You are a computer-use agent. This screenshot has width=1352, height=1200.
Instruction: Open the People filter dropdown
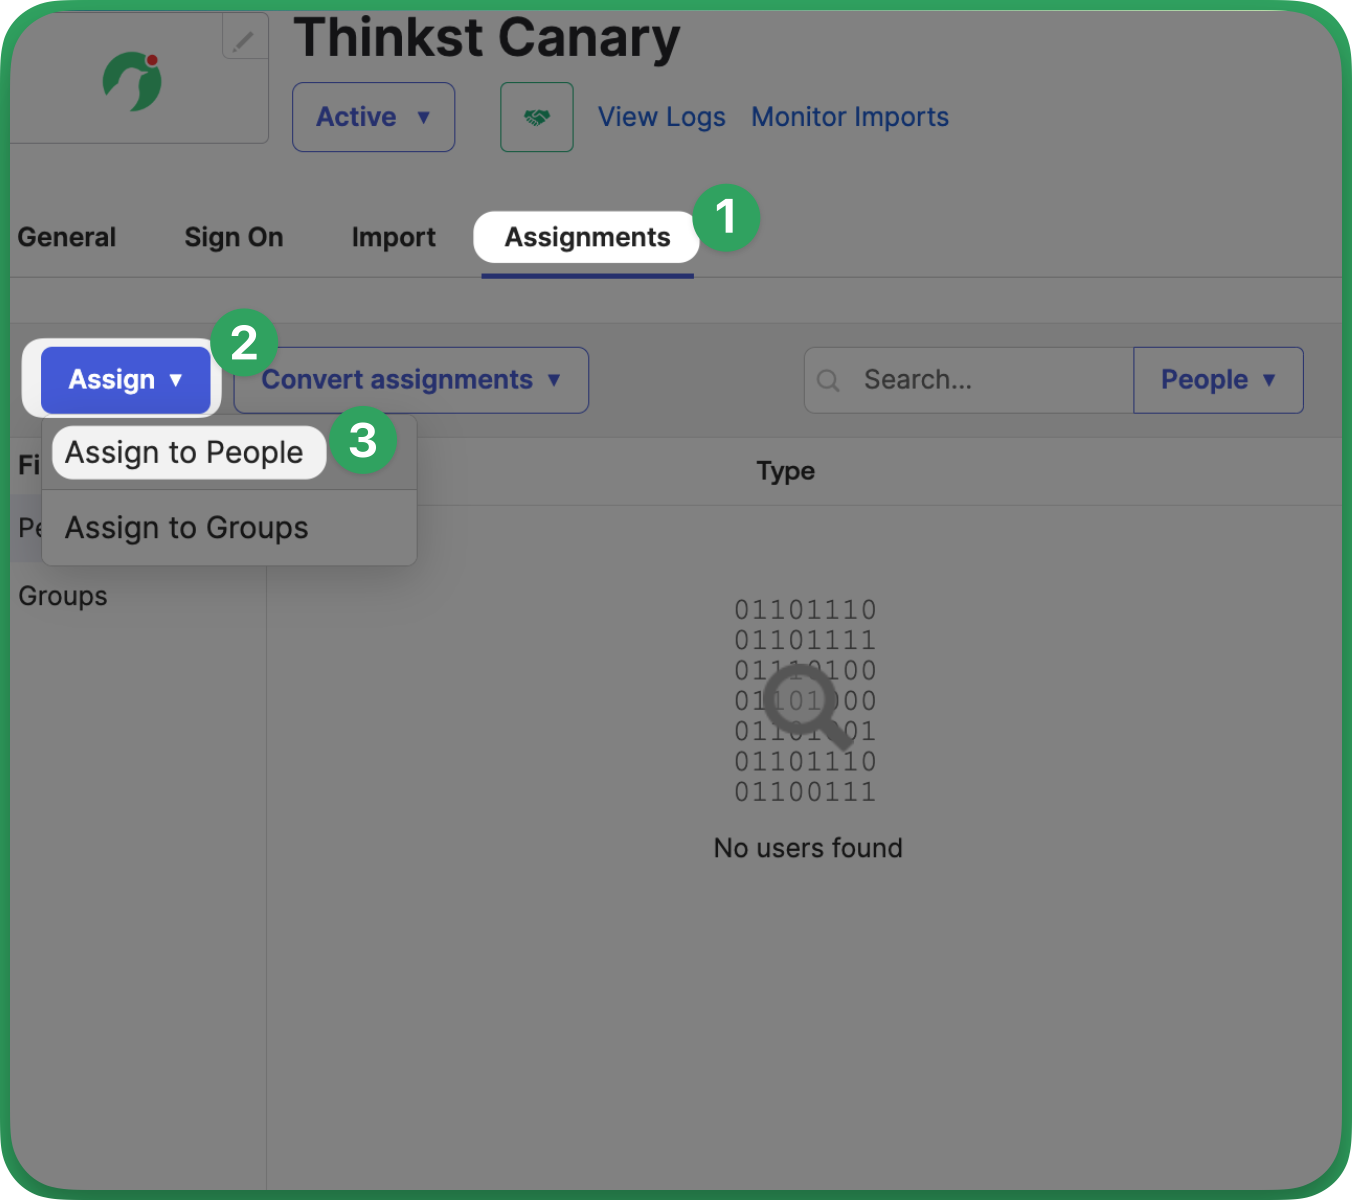[1218, 380]
